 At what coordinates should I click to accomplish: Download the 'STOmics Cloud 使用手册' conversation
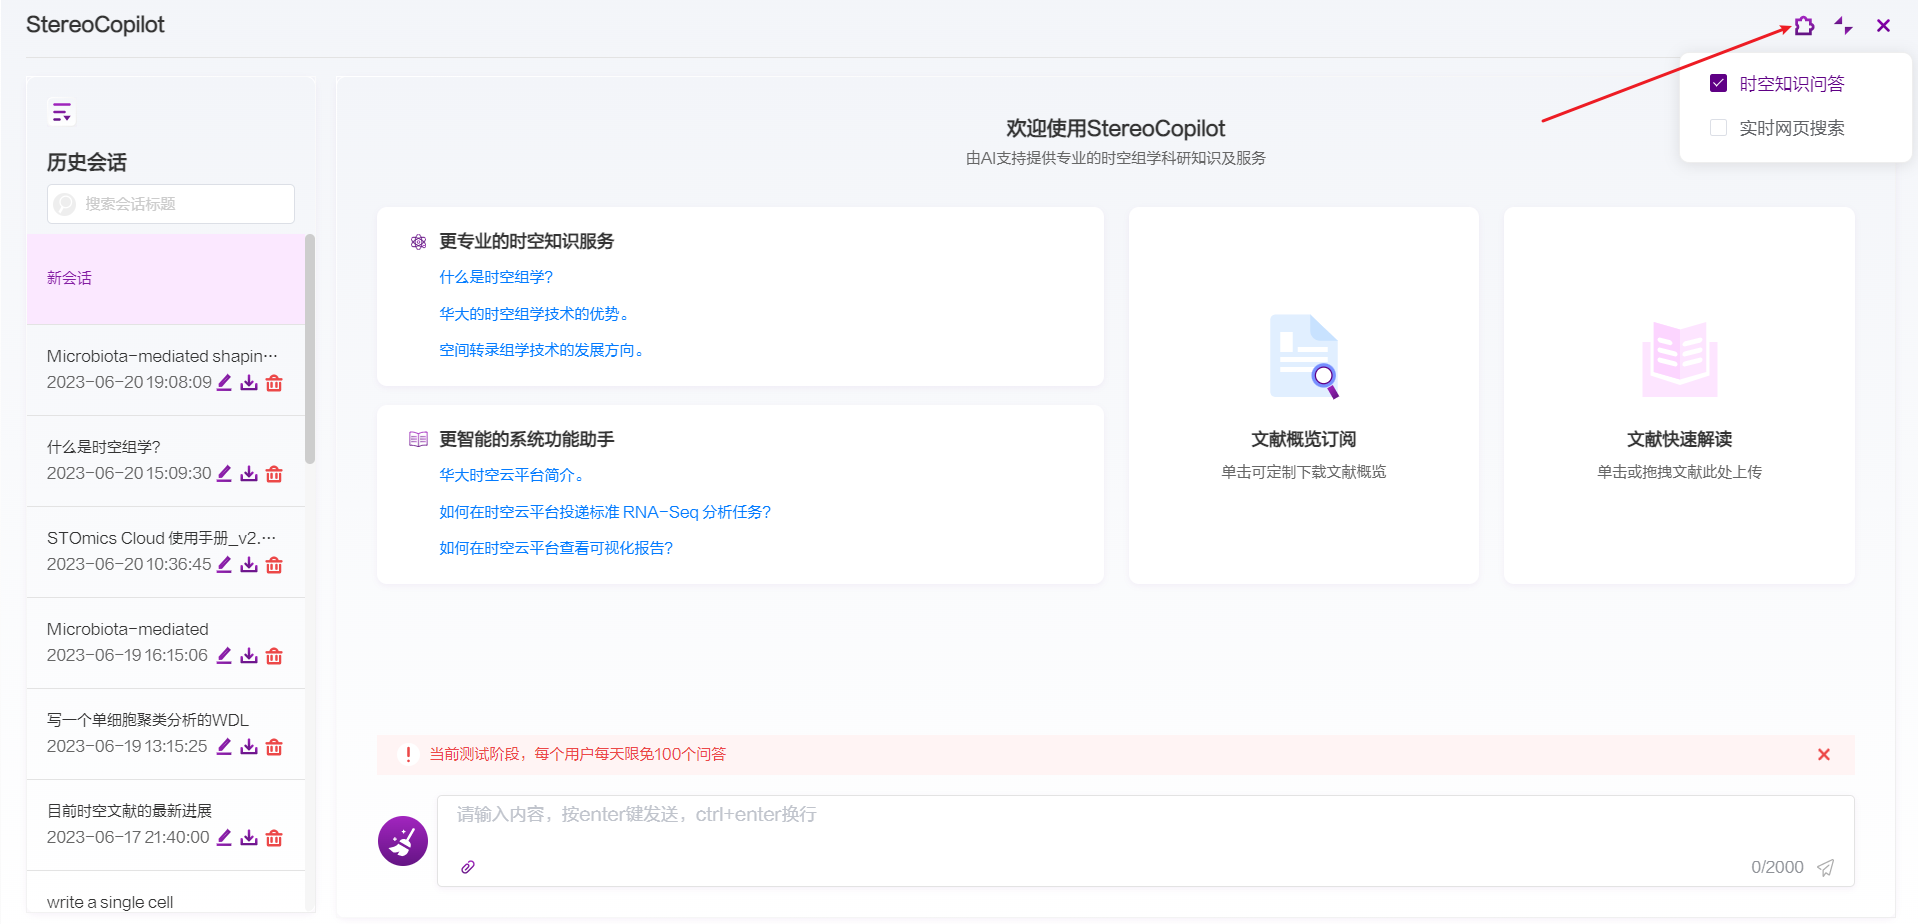click(249, 565)
